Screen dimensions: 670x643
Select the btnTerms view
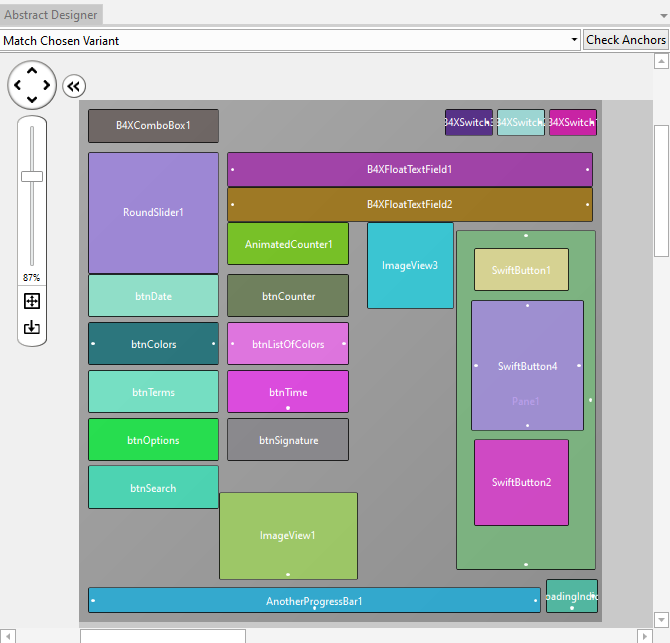pos(153,391)
